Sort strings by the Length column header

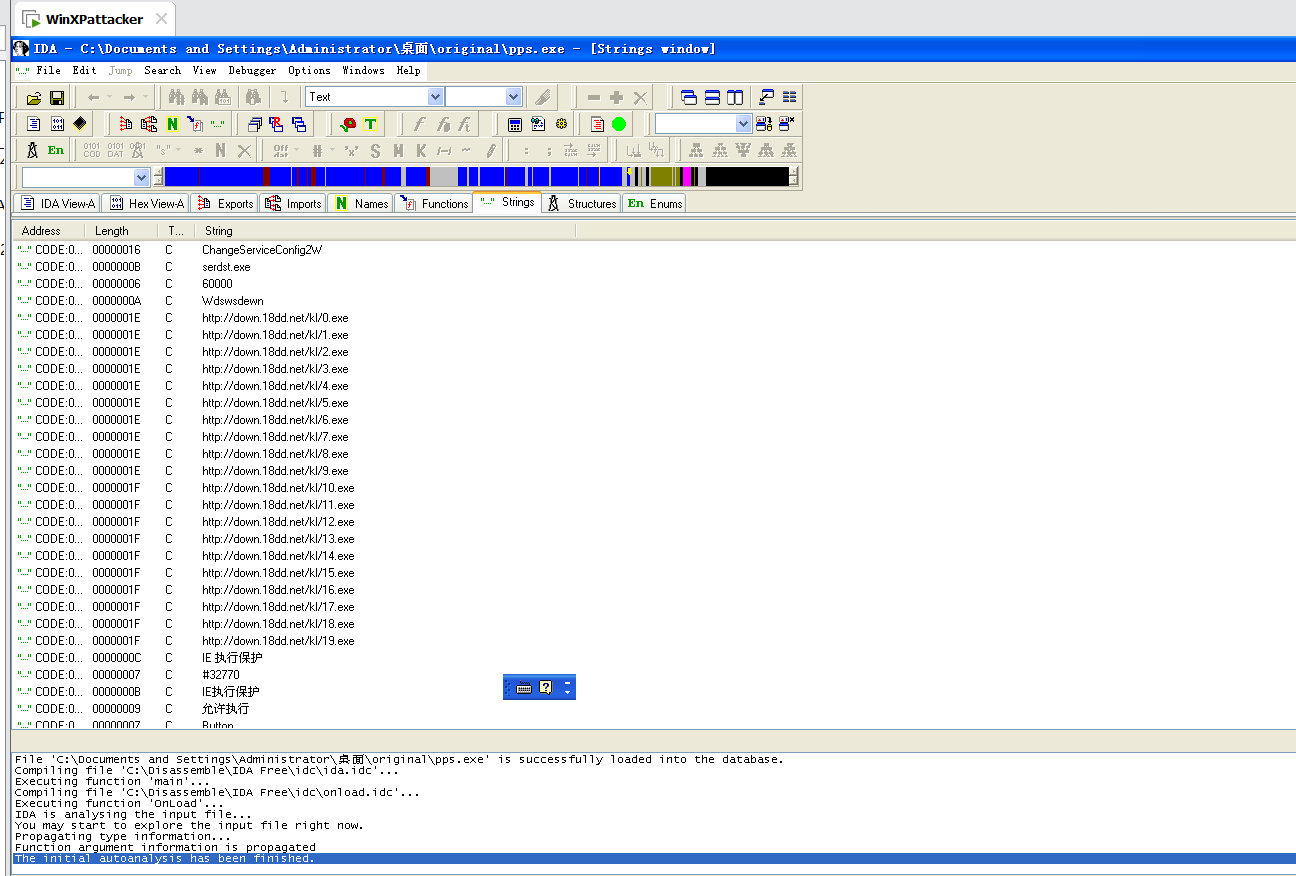120,231
